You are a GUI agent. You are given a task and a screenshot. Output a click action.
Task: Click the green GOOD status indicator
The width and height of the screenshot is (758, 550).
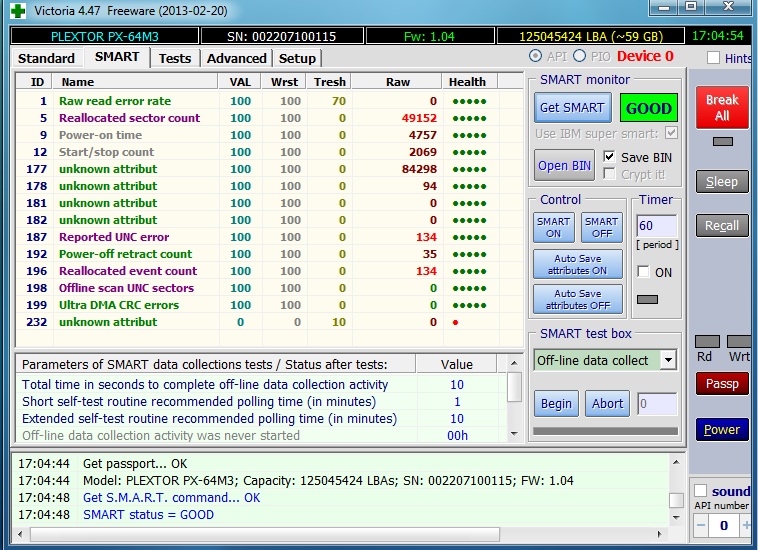[648, 108]
